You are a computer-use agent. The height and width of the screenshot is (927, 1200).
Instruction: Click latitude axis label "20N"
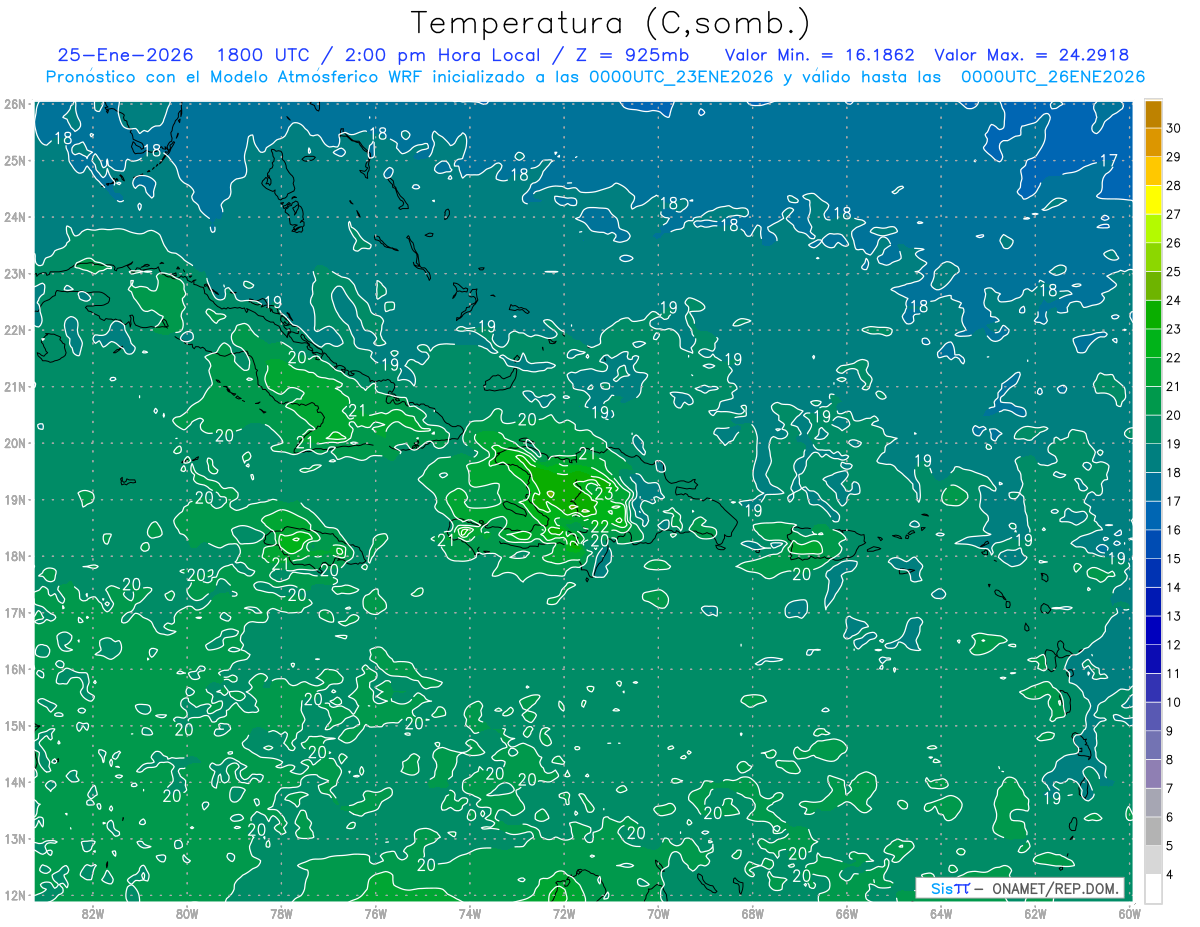click(14, 443)
